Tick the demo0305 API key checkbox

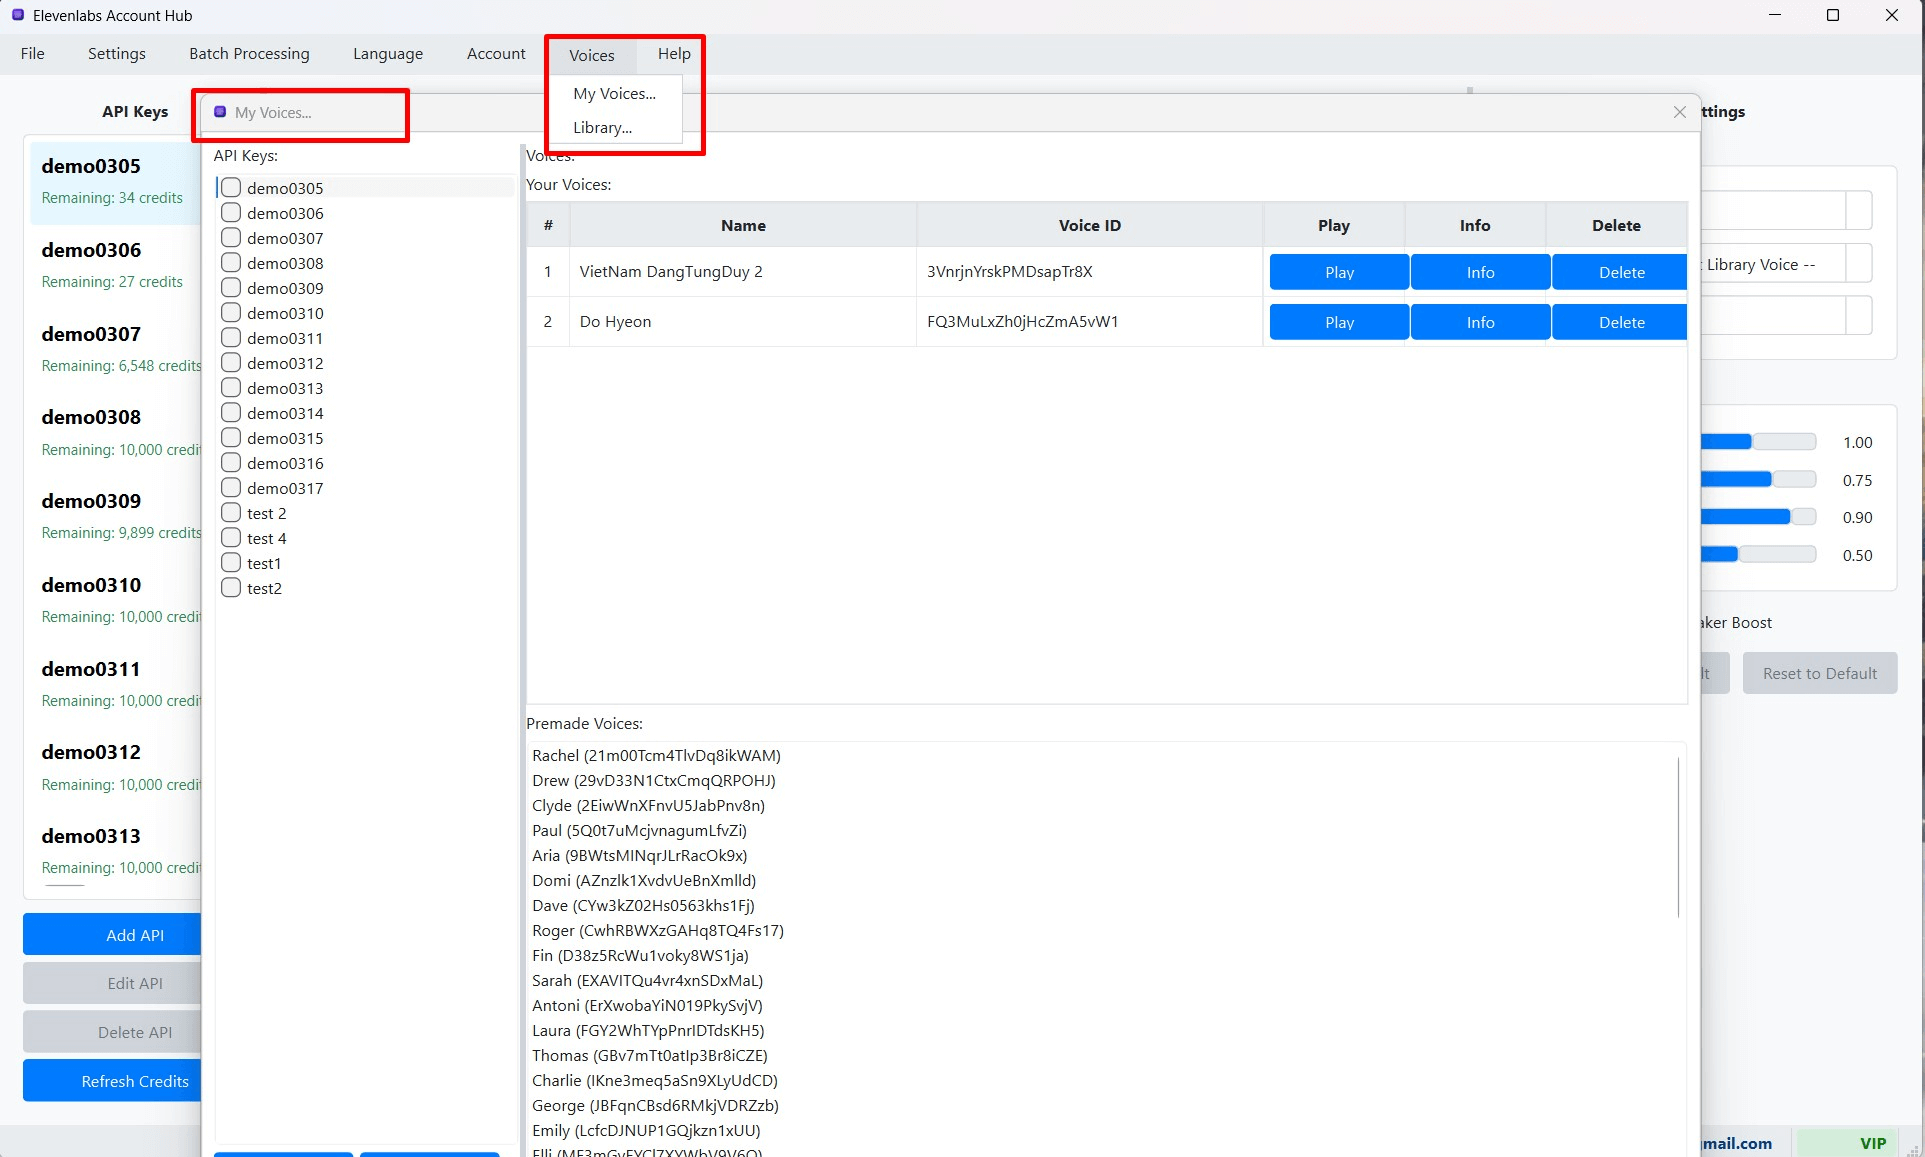tap(231, 188)
